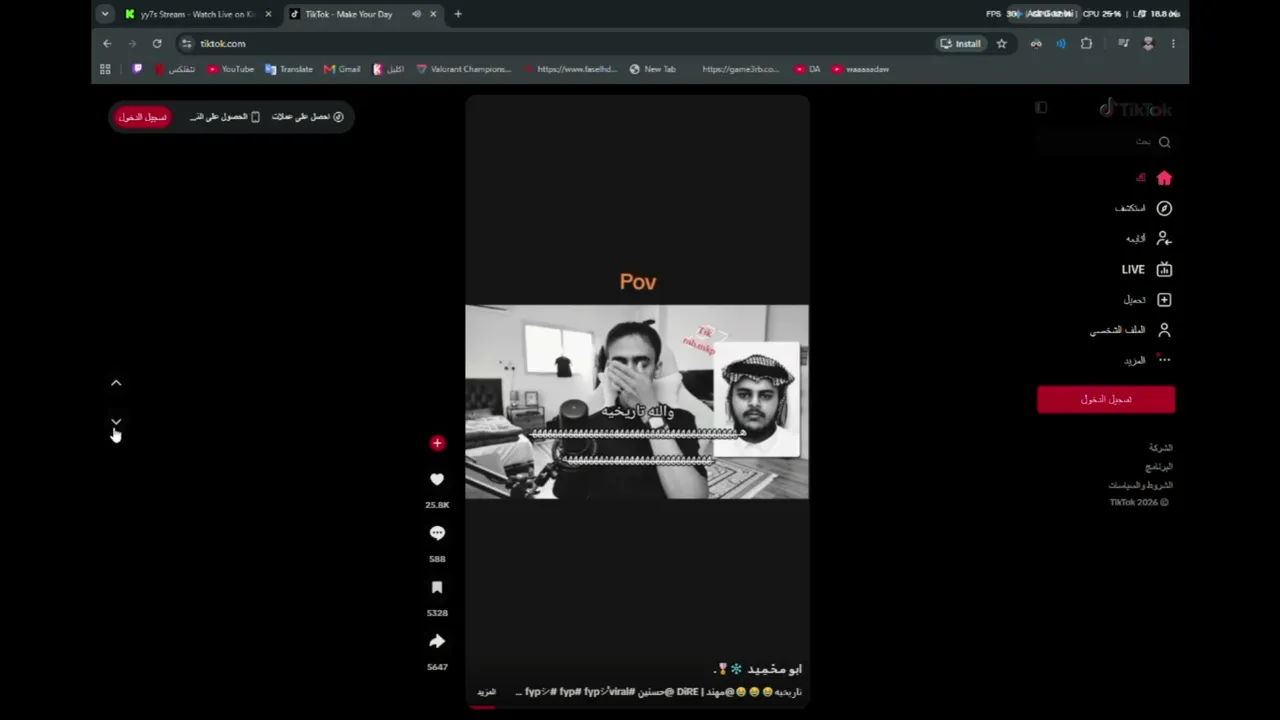Viewport: 1280px width, 720px height.
Task: Bookmark this page with the star icon
Action: point(1001,43)
